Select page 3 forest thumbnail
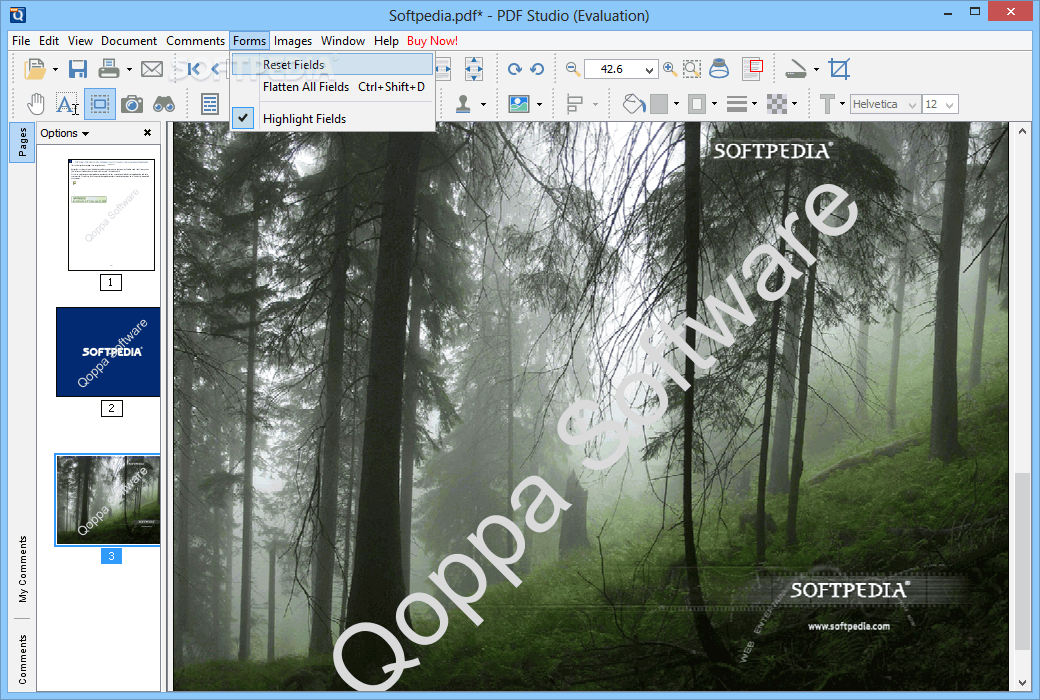The image size is (1040, 700). [x=108, y=500]
